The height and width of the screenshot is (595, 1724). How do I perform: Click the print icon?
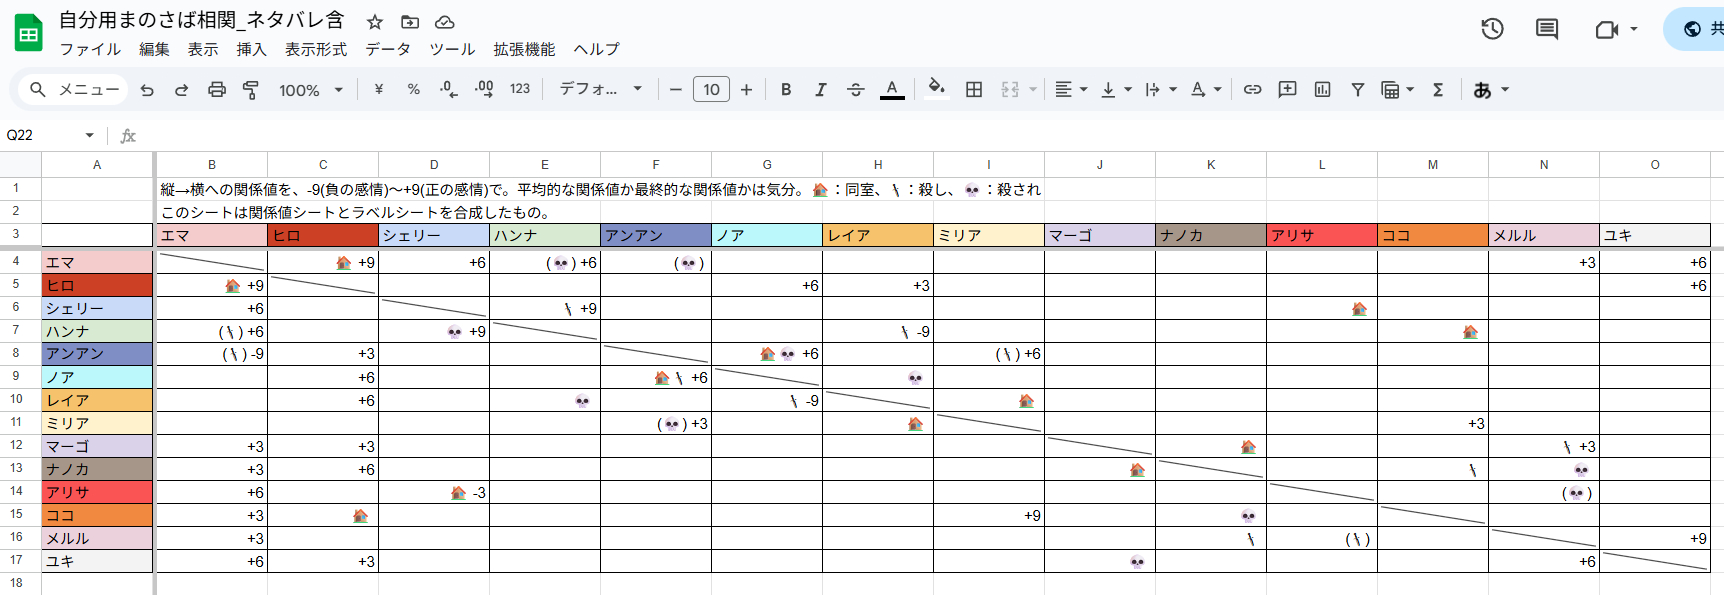pos(216,90)
